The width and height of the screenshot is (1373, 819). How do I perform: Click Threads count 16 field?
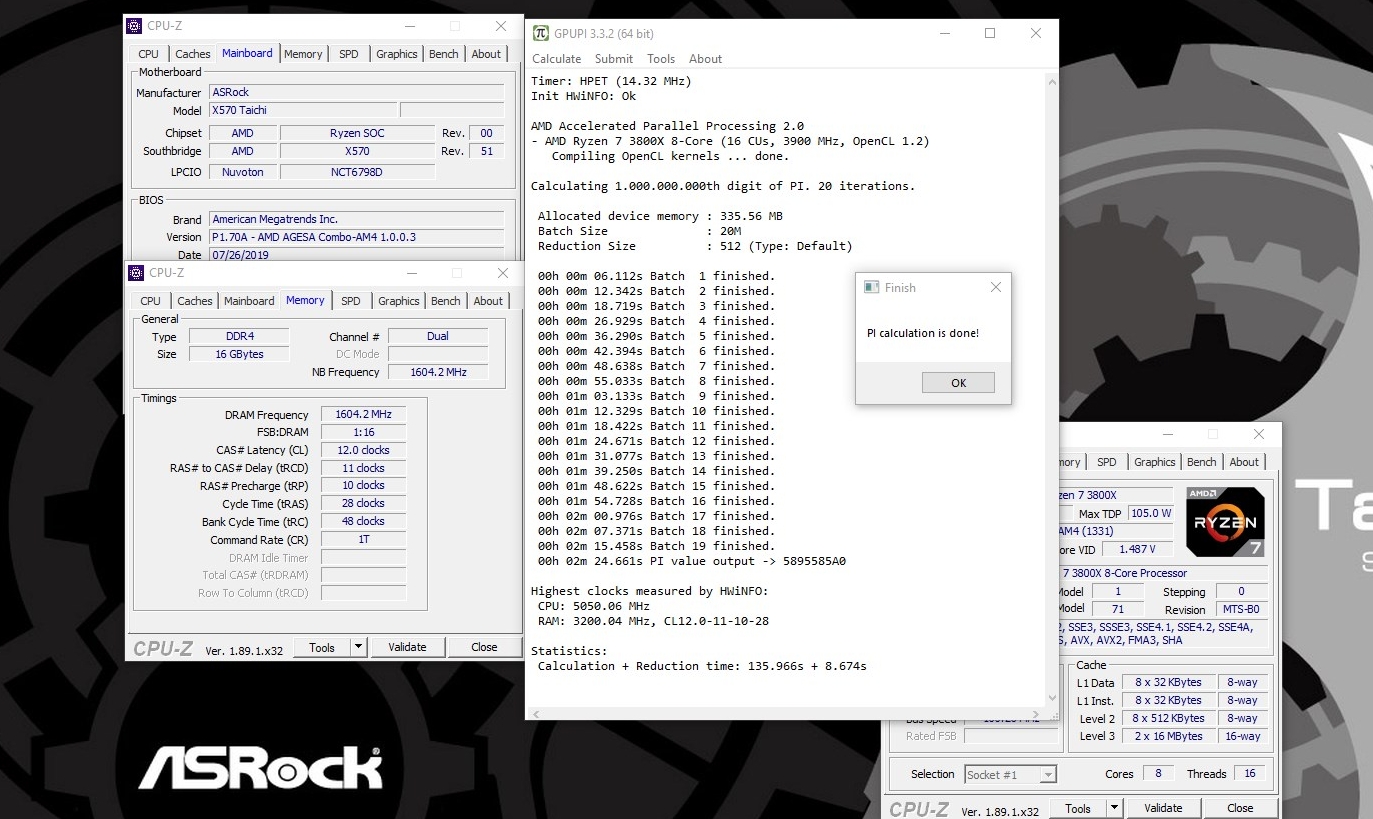pyautogui.click(x=1249, y=773)
